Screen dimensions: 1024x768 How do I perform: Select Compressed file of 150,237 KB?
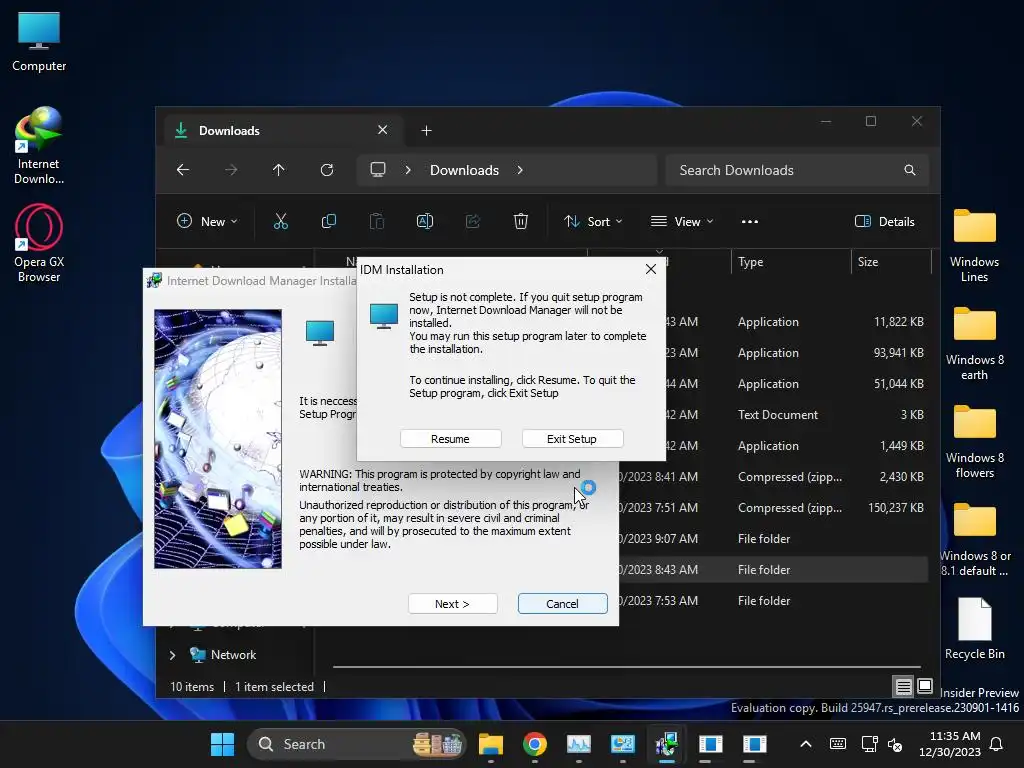(x=773, y=507)
